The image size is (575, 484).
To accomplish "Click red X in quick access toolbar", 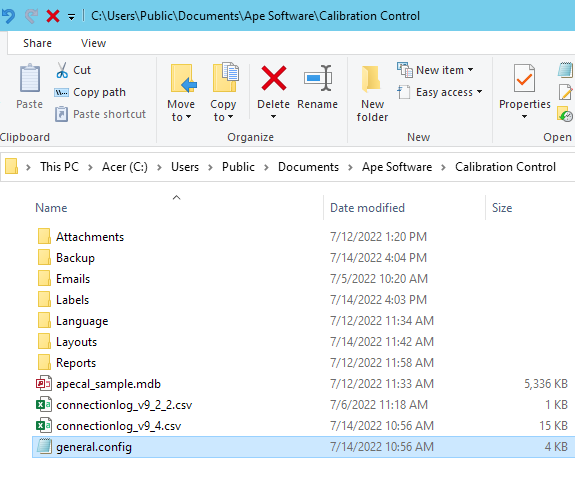I will [53, 16].
